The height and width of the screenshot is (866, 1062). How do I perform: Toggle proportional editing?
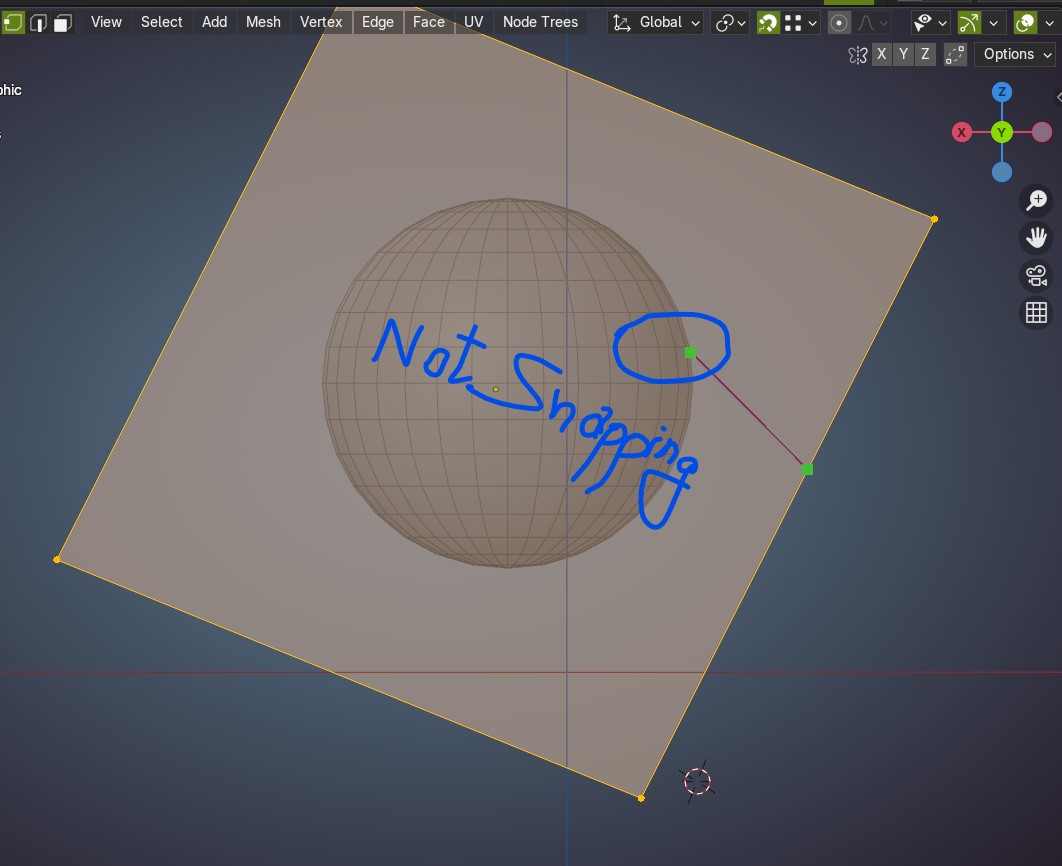pos(838,23)
